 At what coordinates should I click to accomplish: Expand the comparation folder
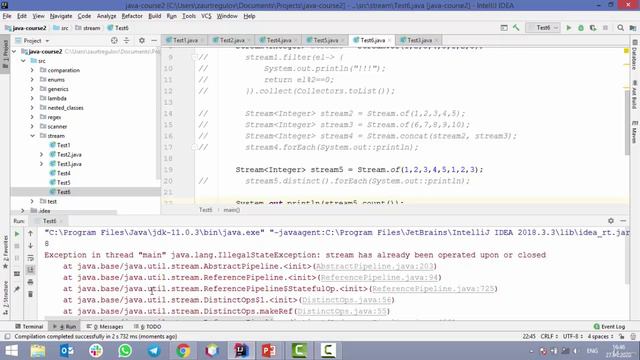[x=32, y=70]
